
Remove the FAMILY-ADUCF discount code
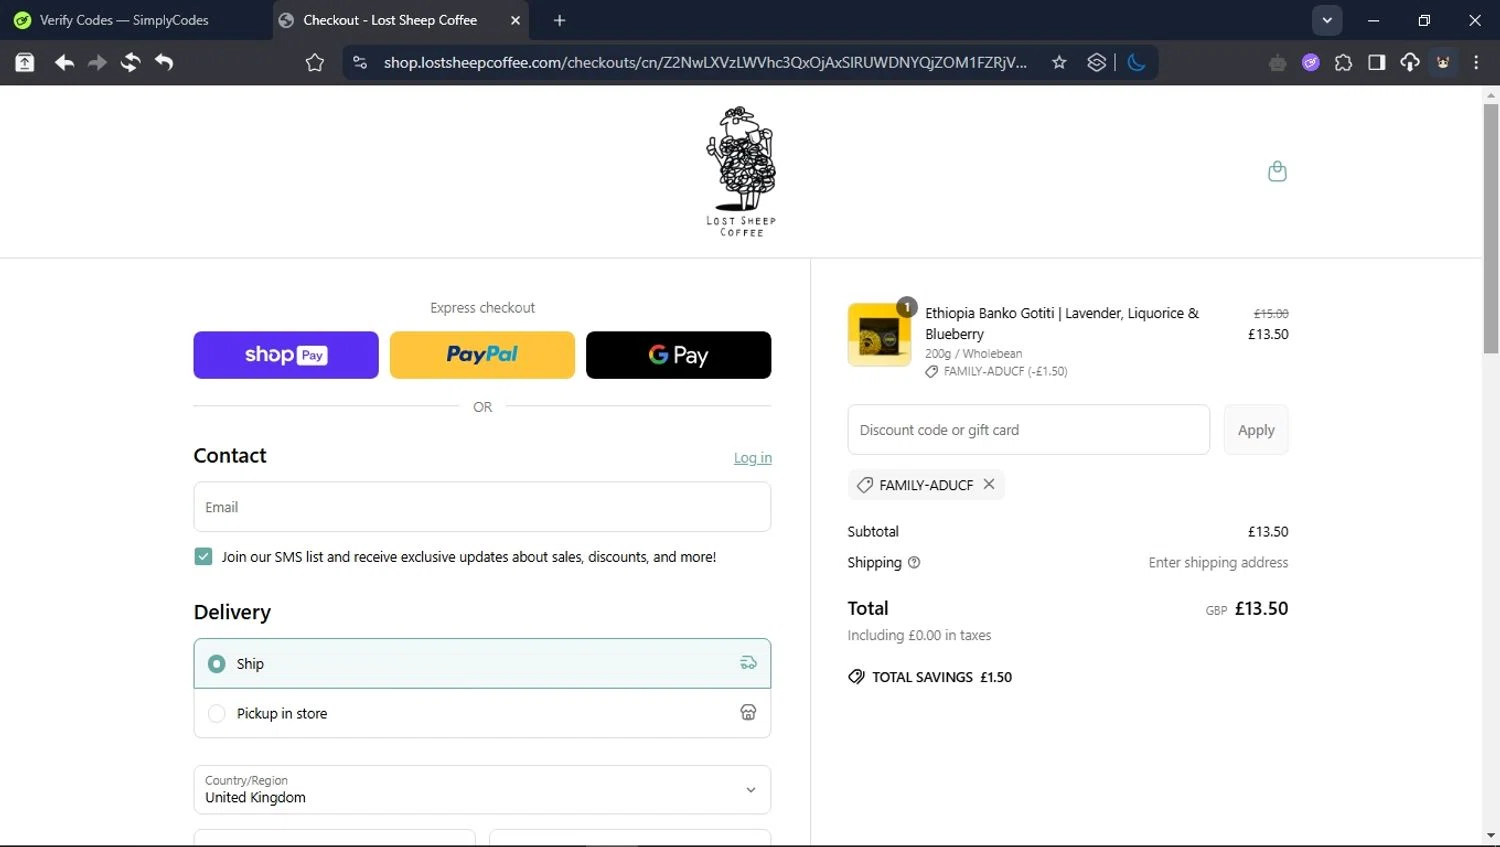point(989,484)
